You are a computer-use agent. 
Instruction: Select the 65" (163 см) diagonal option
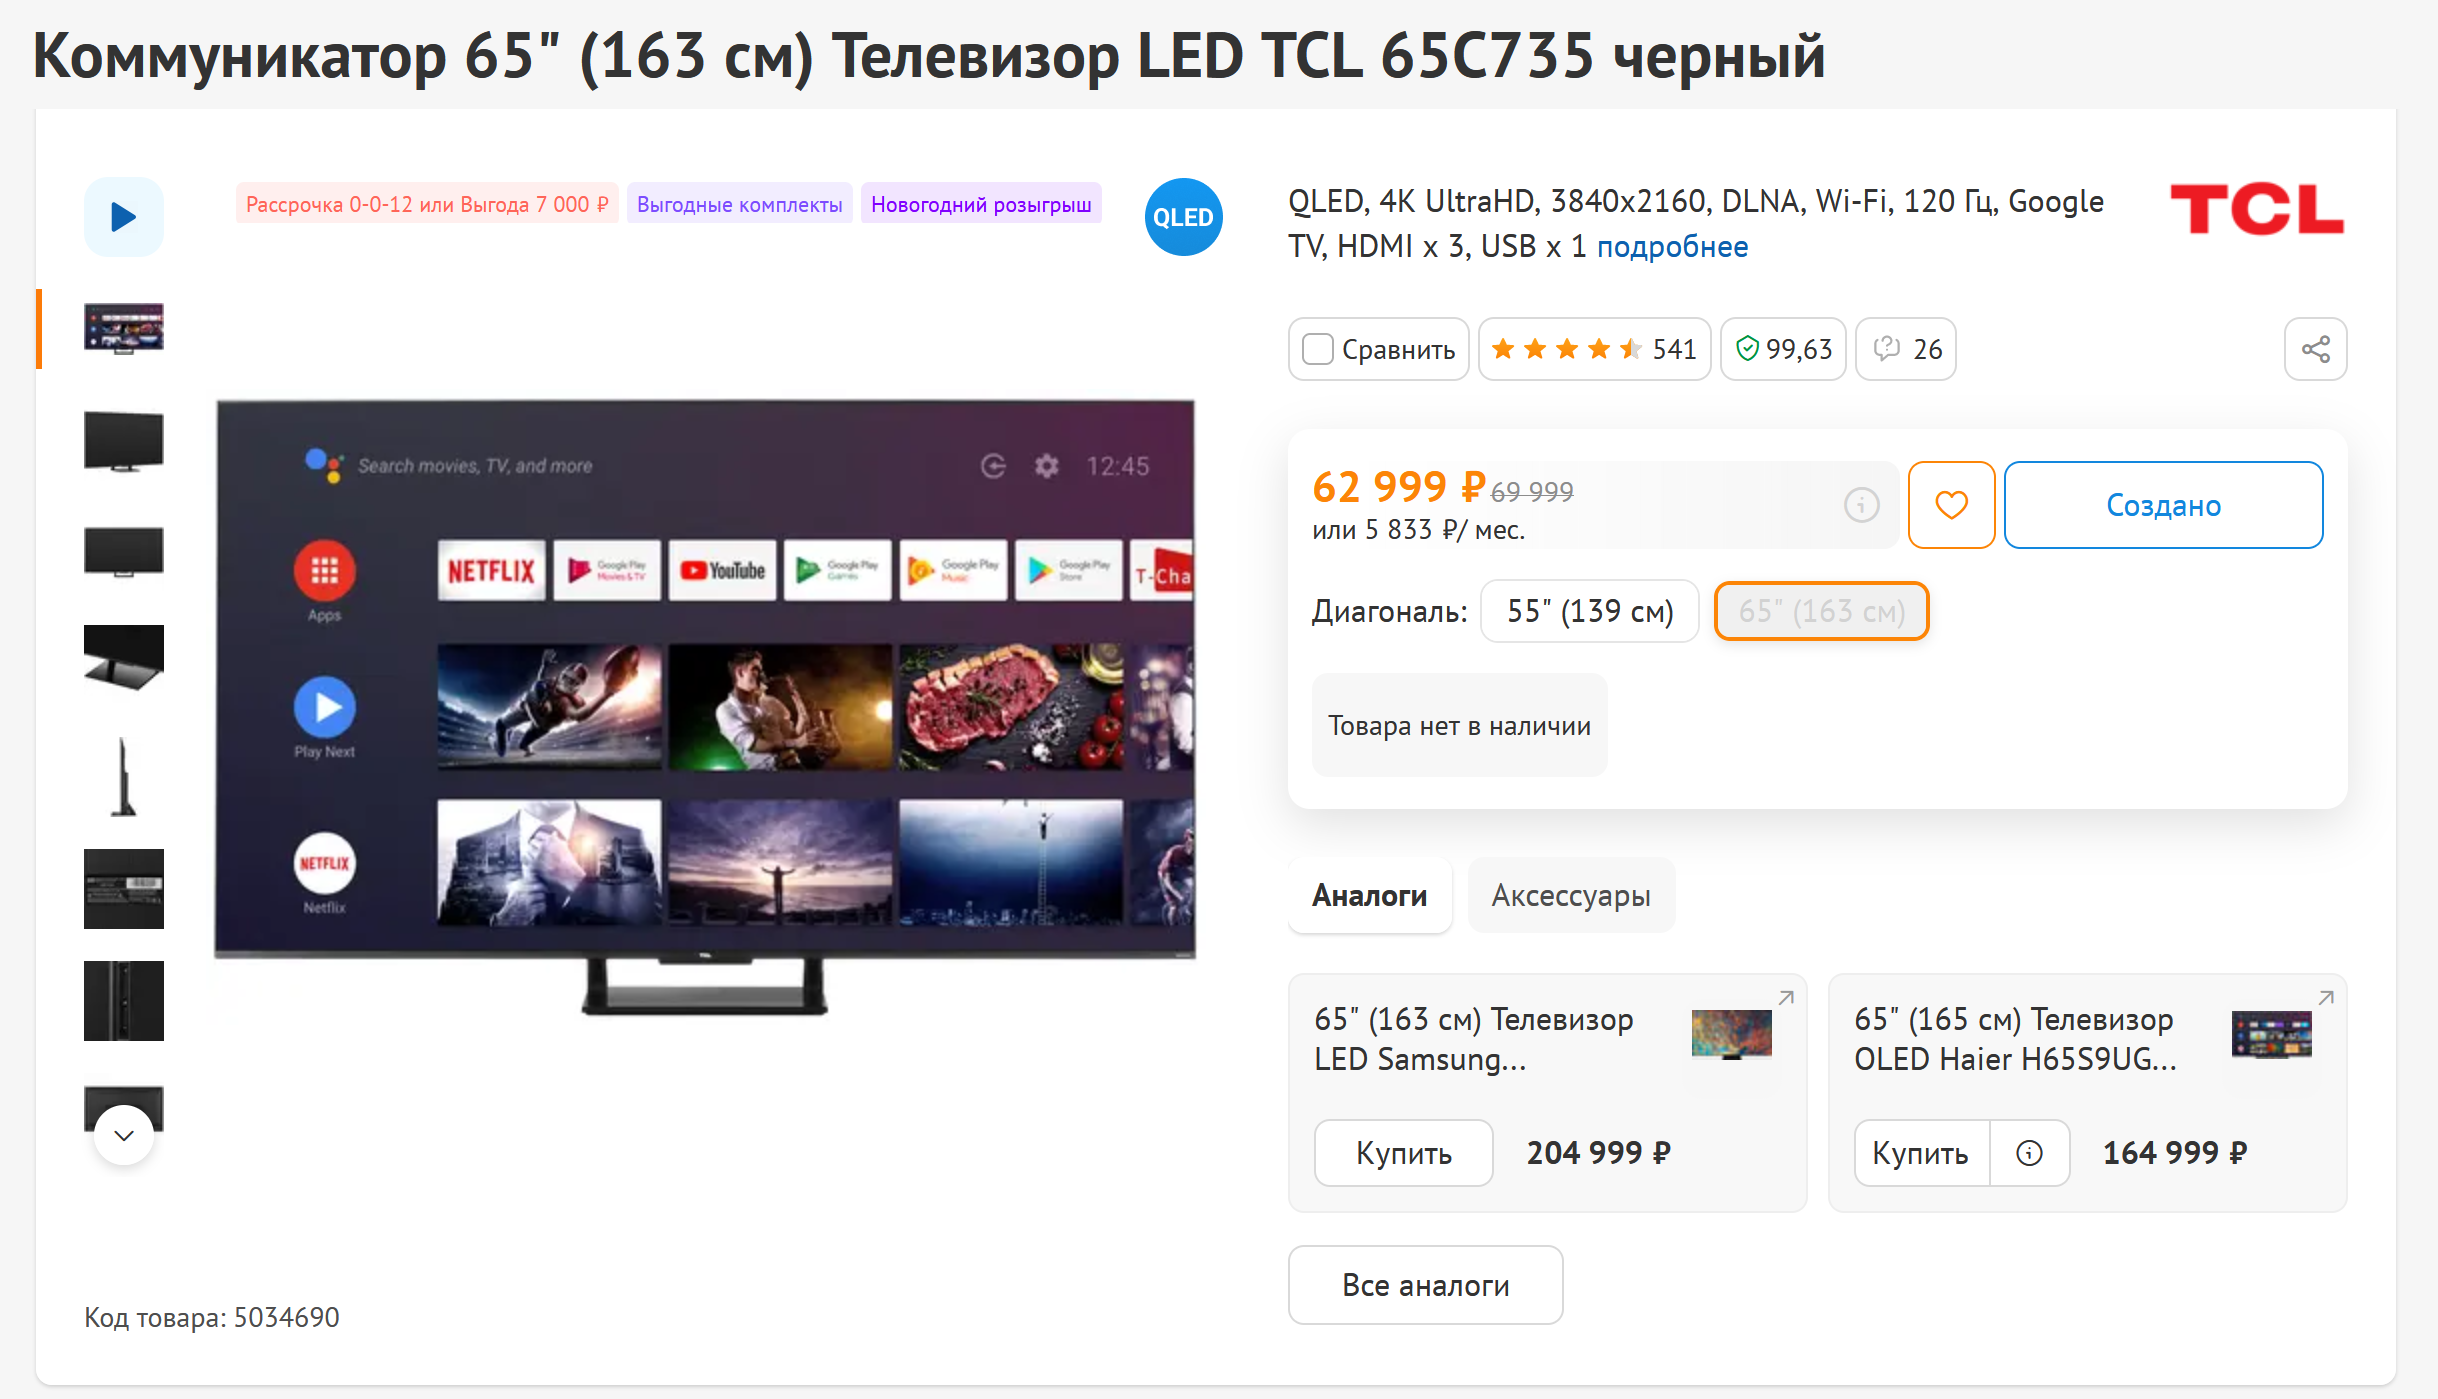pyautogui.click(x=1821, y=611)
